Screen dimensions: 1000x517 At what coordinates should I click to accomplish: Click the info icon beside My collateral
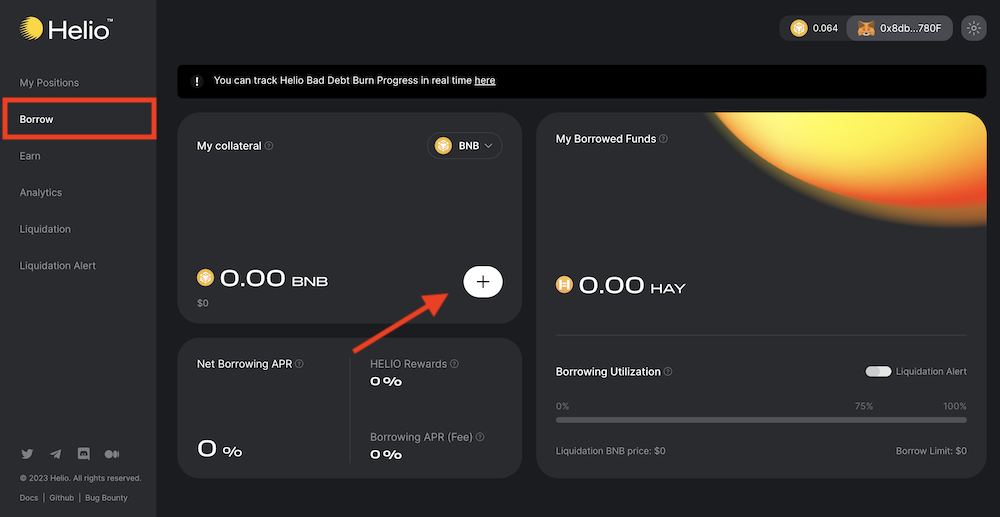pyautogui.click(x=269, y=146)
